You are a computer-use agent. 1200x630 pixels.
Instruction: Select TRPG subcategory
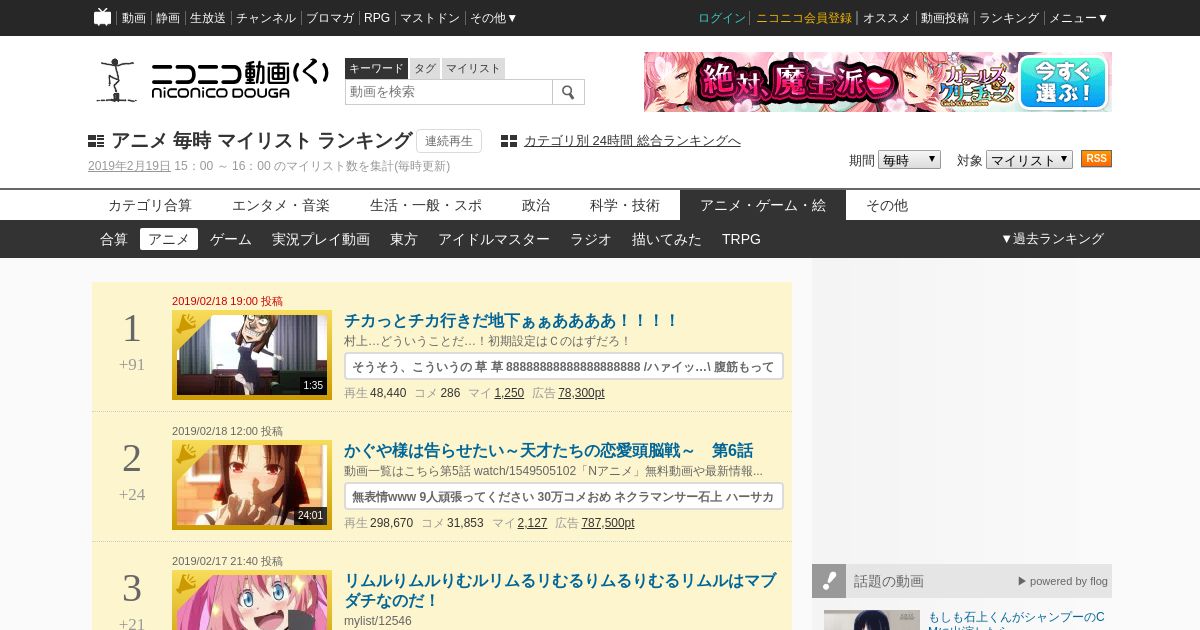coord(741,239)
